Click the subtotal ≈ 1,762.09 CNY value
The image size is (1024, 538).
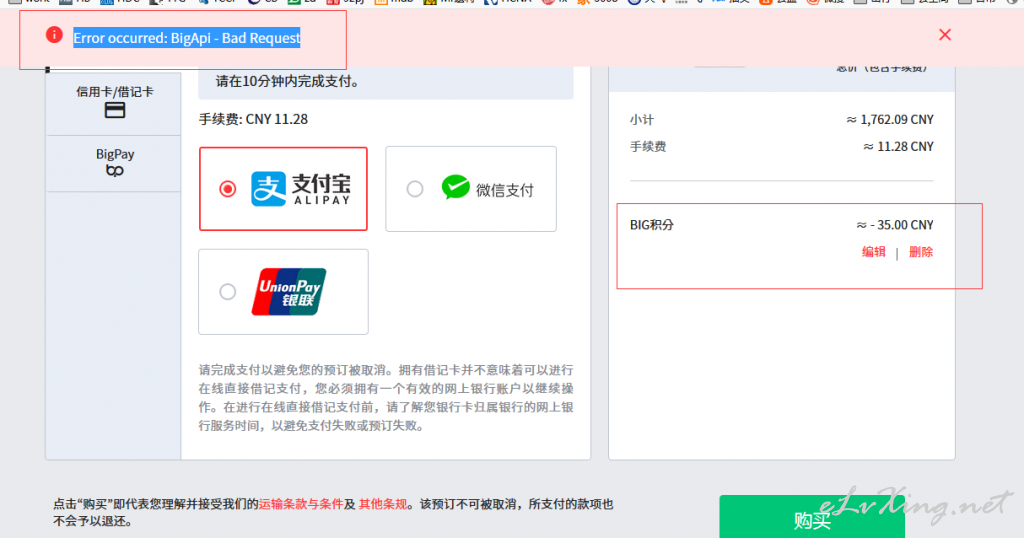tap(890, 119)
